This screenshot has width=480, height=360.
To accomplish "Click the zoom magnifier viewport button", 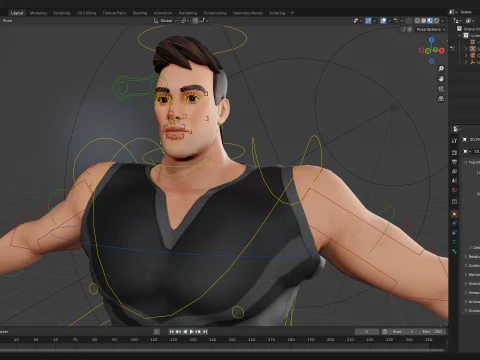I will coord(441,69).
